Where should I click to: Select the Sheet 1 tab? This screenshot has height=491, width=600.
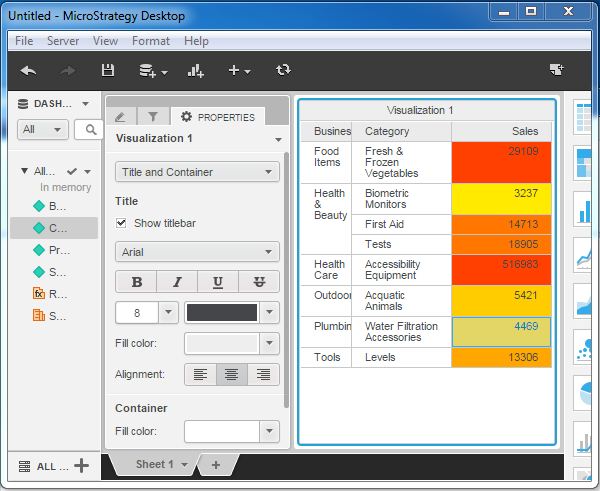(x=155, y=464)
